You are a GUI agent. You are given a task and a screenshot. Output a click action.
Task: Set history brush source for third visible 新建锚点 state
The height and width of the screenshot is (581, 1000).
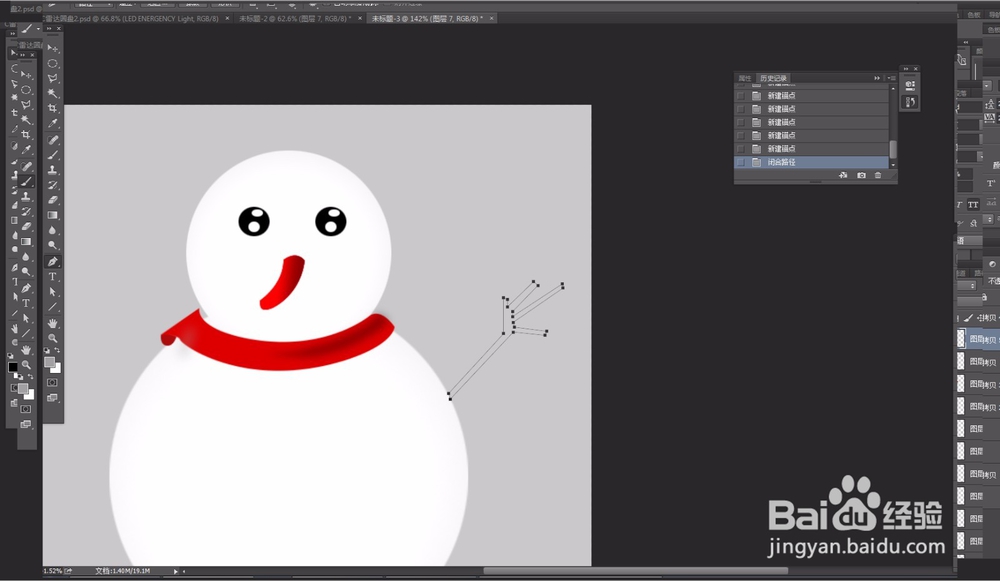coord(740,122)
